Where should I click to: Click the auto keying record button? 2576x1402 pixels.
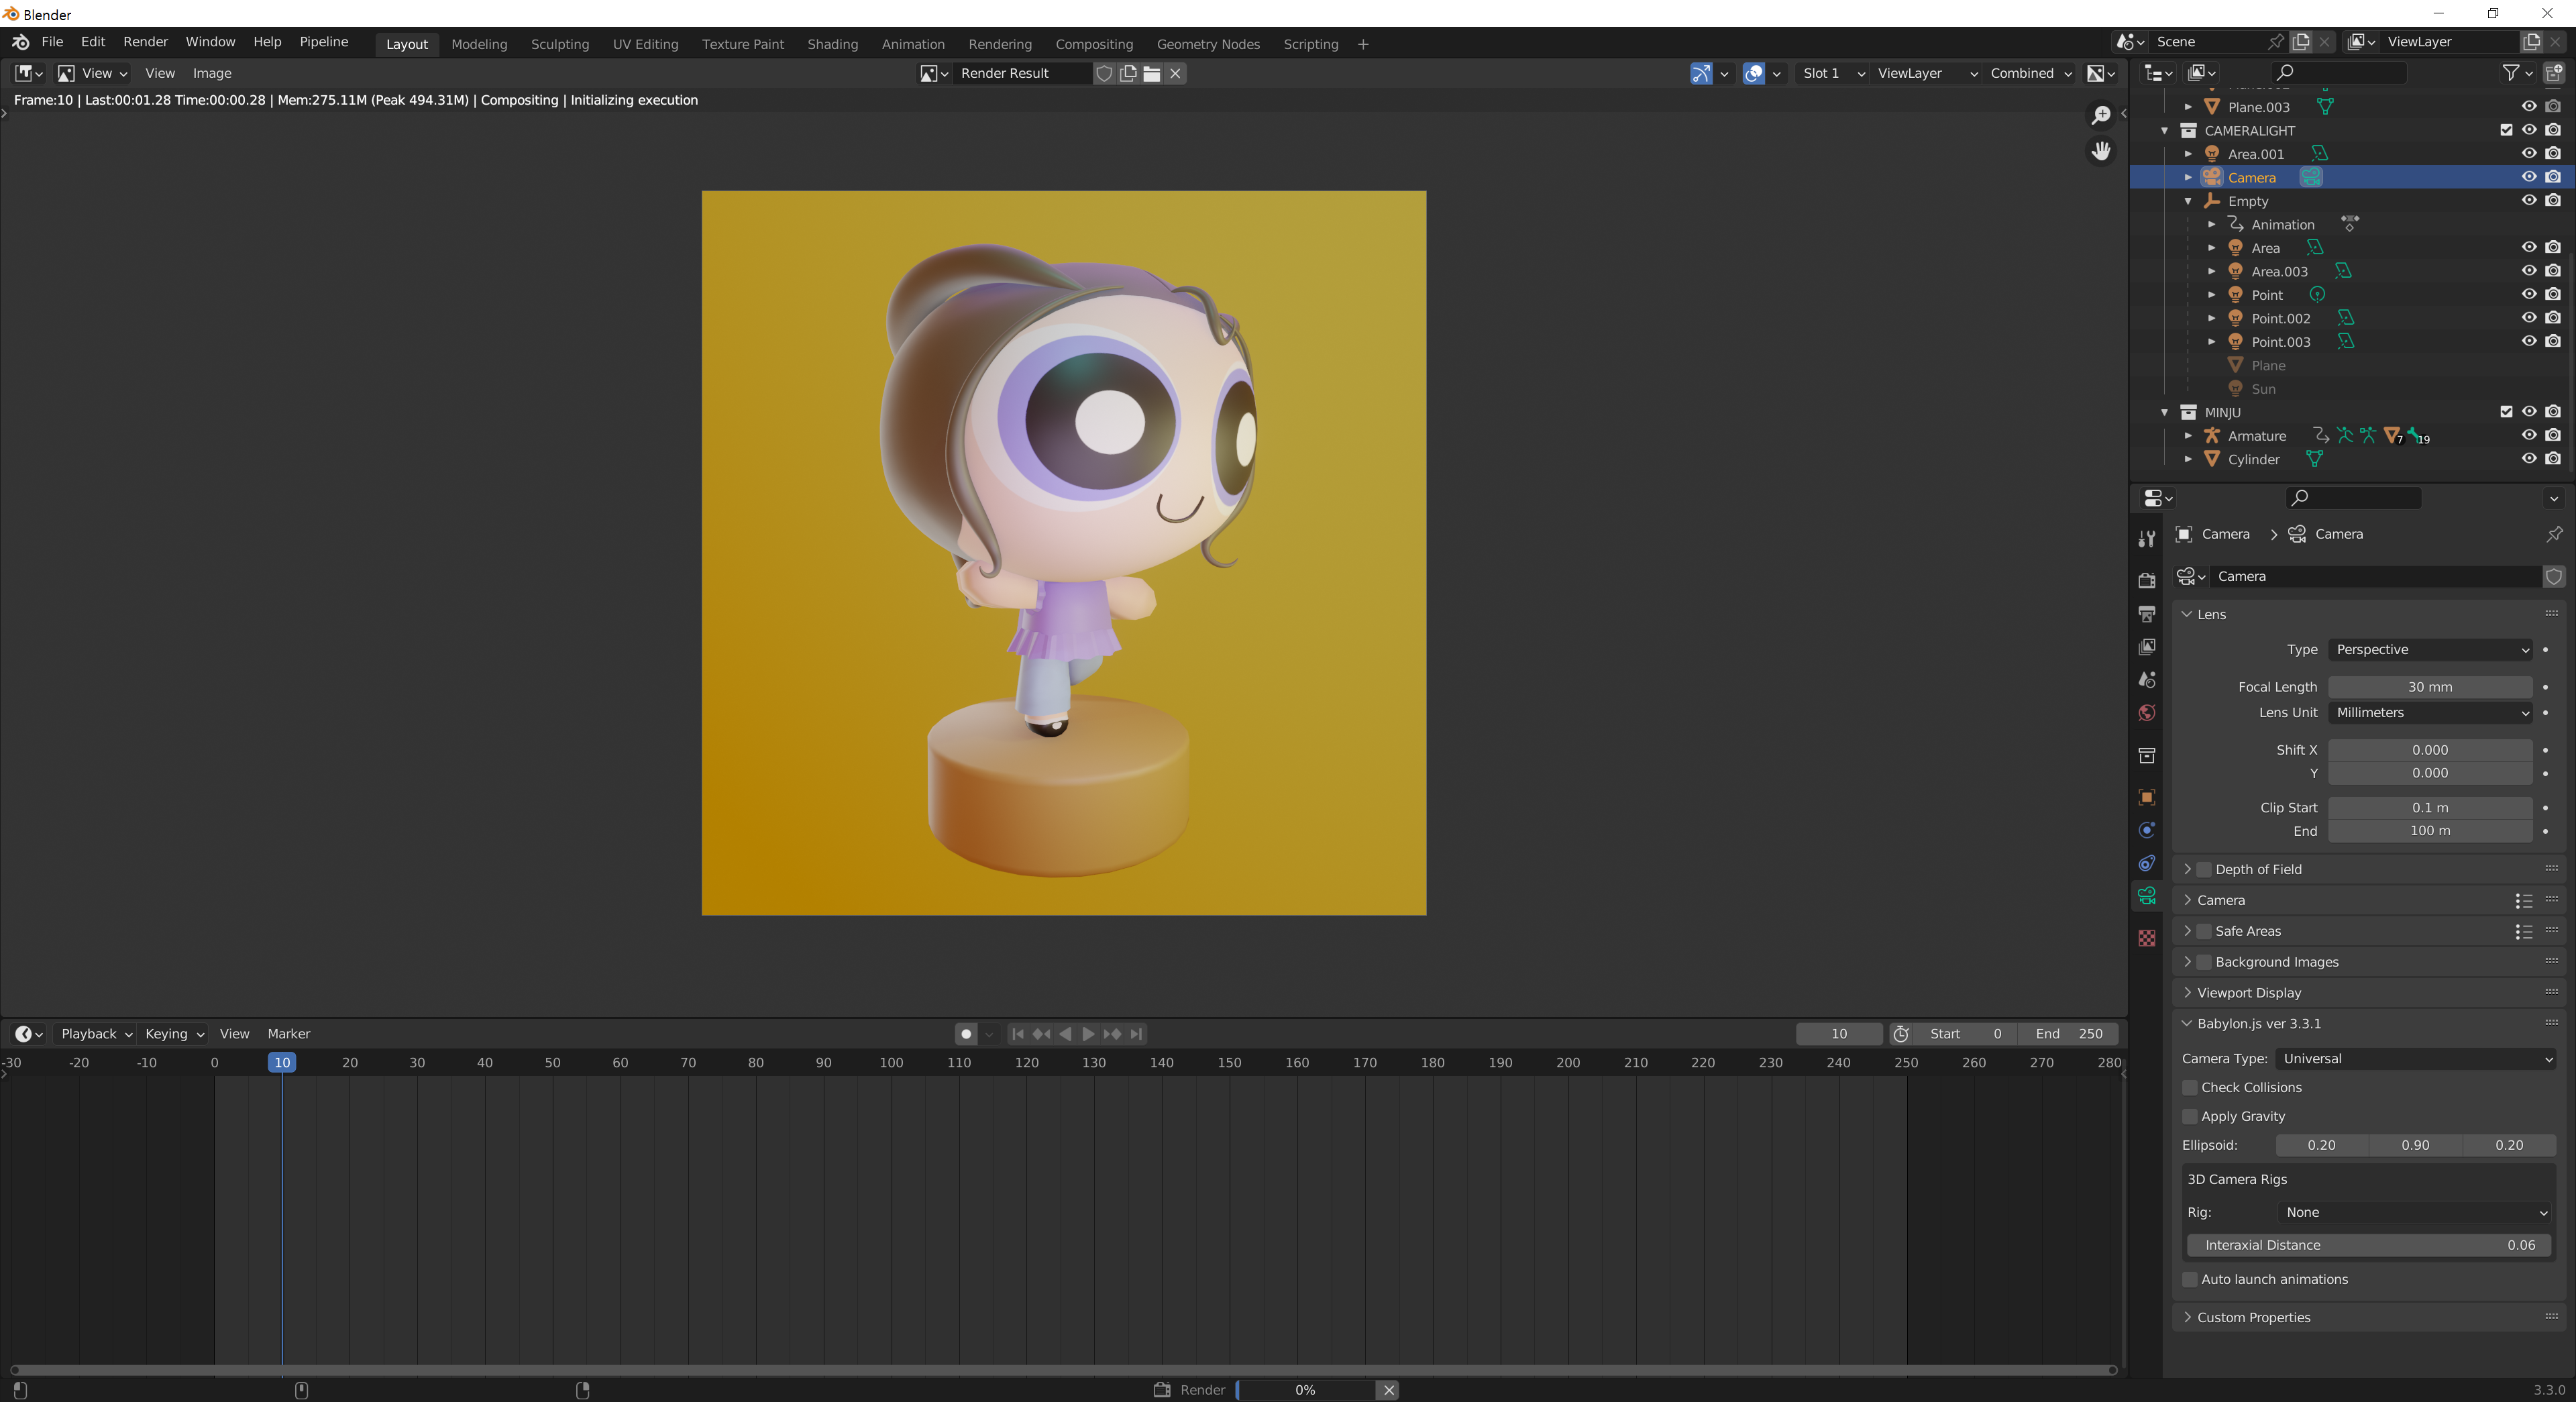click(x=966, y=1034)
